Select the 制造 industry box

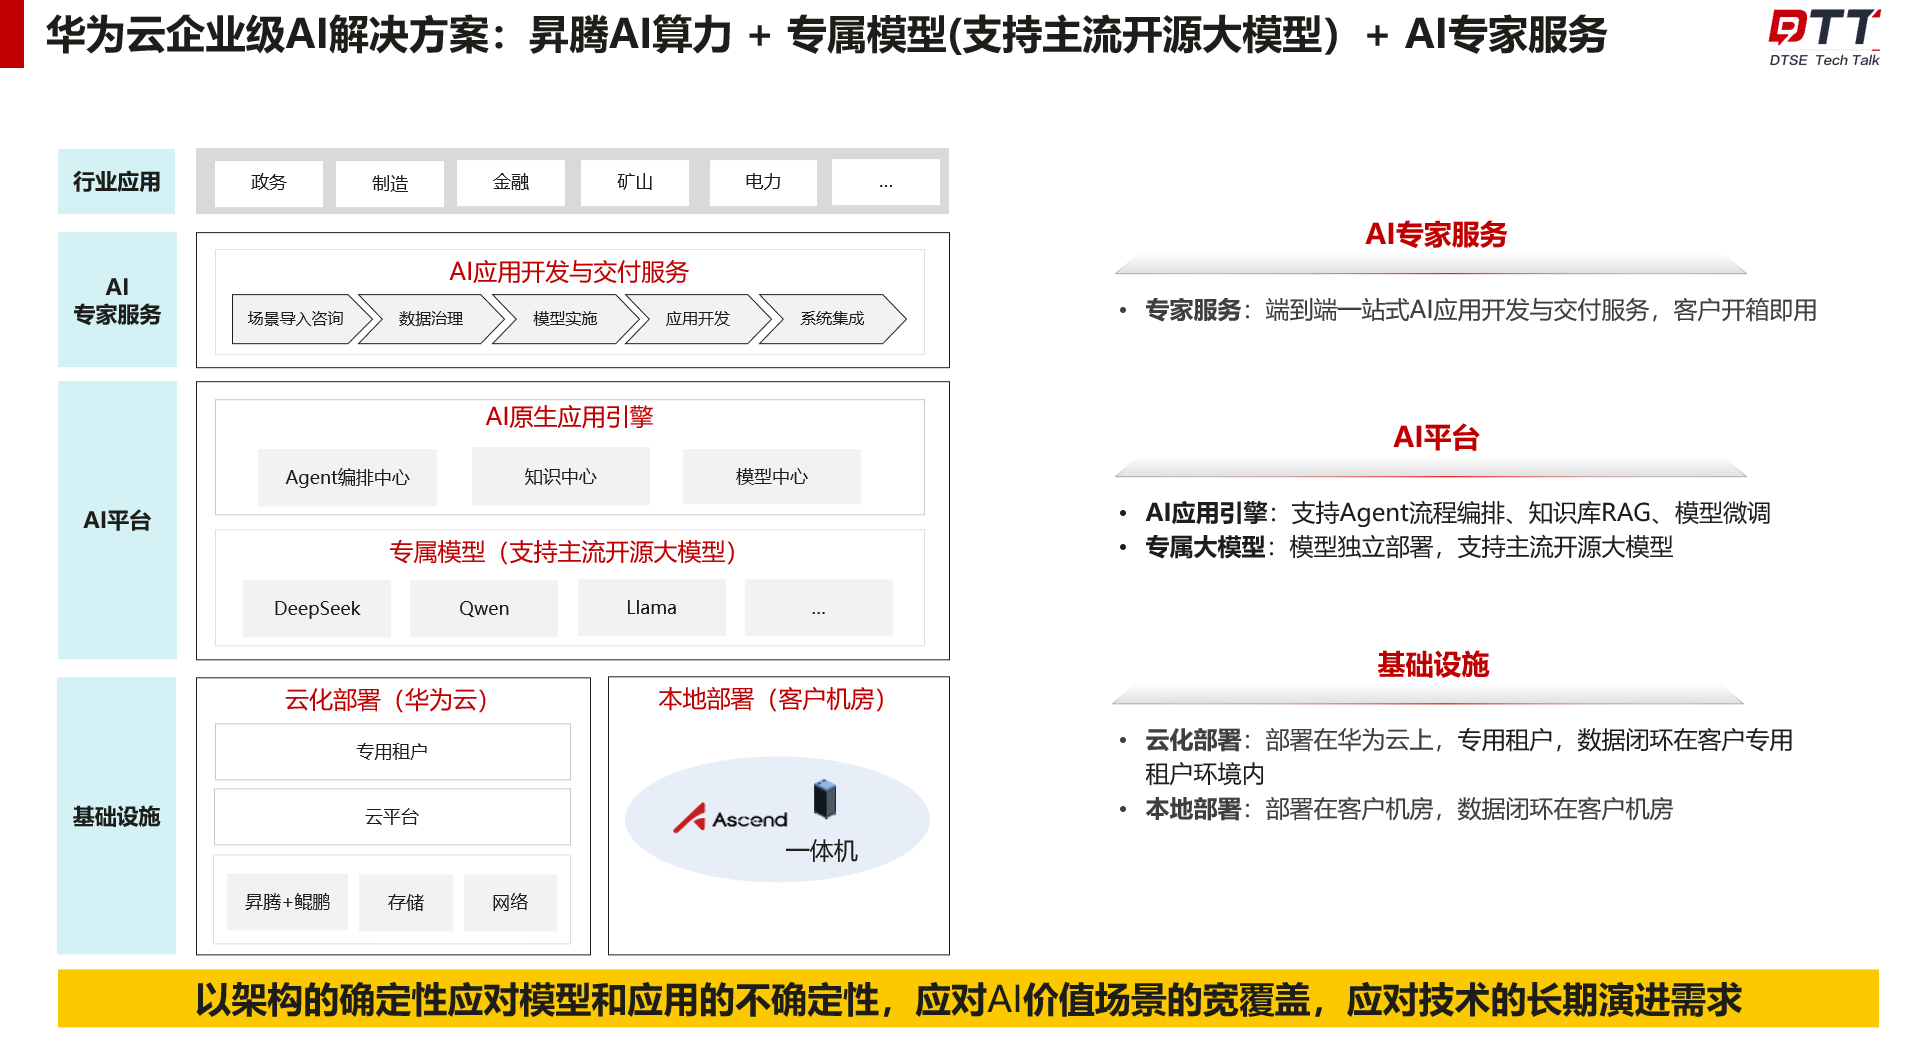click(389, 183)
